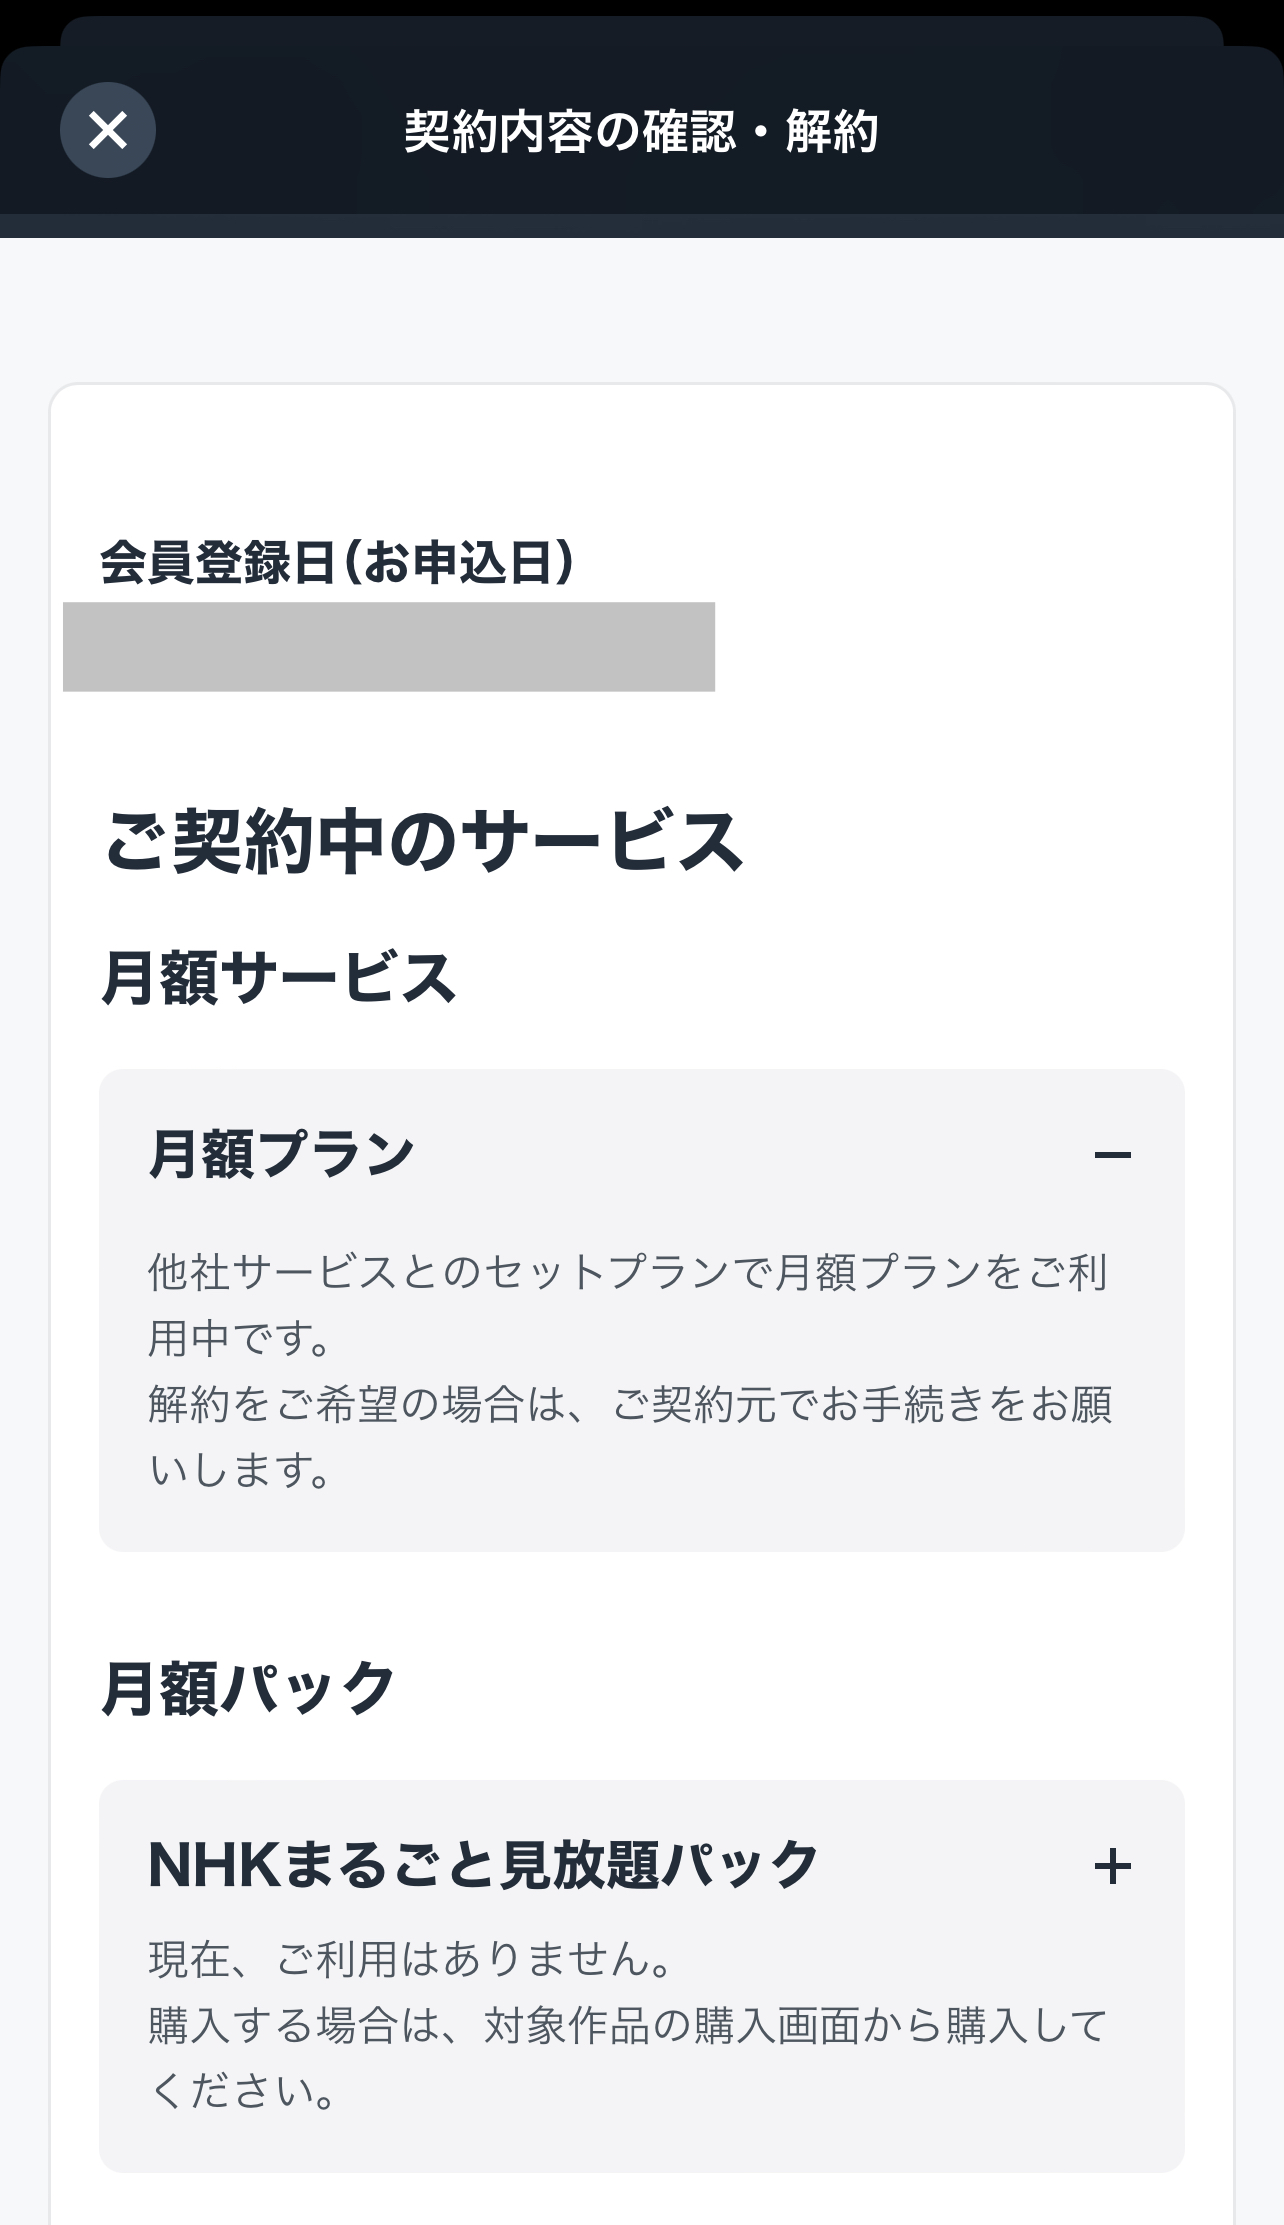Click the 契約内容の確認・解約 header title
Image resolution: width=1284 pixels, height=2225 pixels.
641,132
